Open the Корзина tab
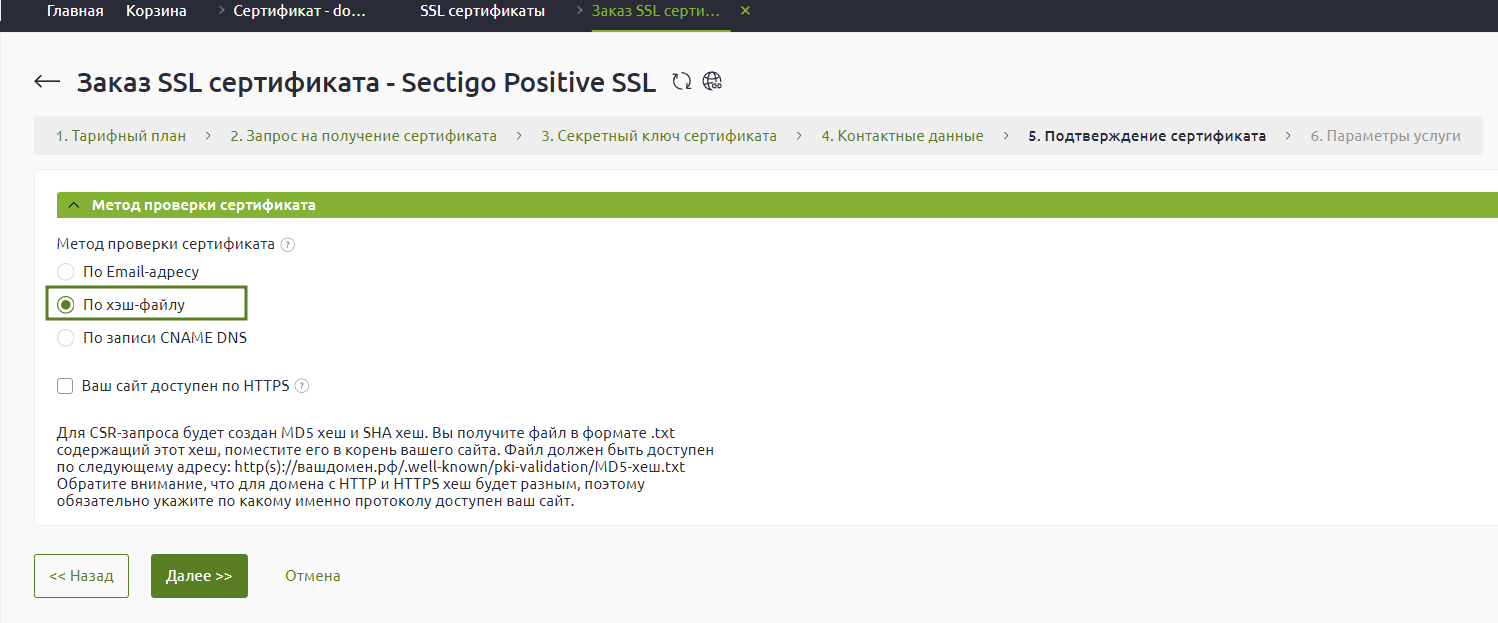The image size is (1498, 623). click(156, 11)
